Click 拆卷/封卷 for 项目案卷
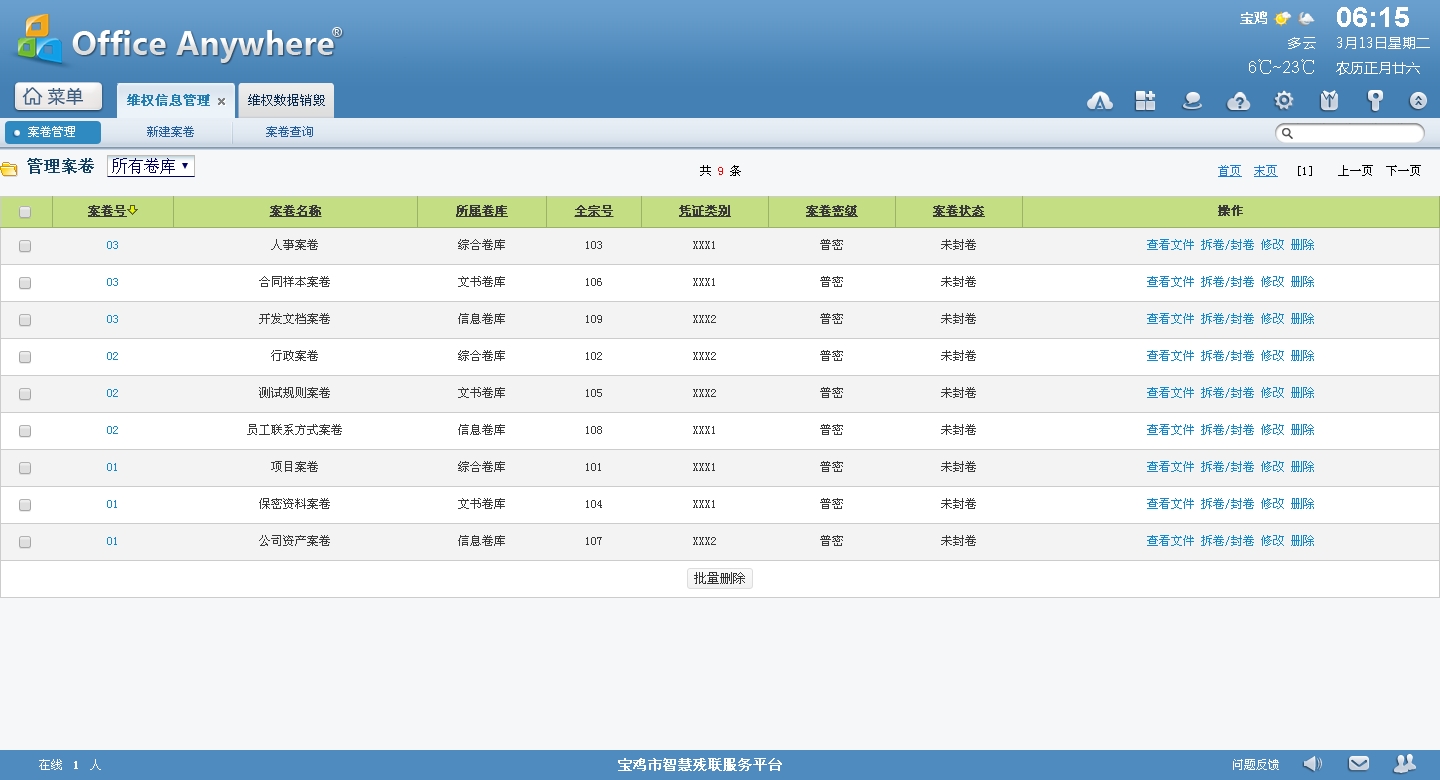 [x=1227, y=467]
